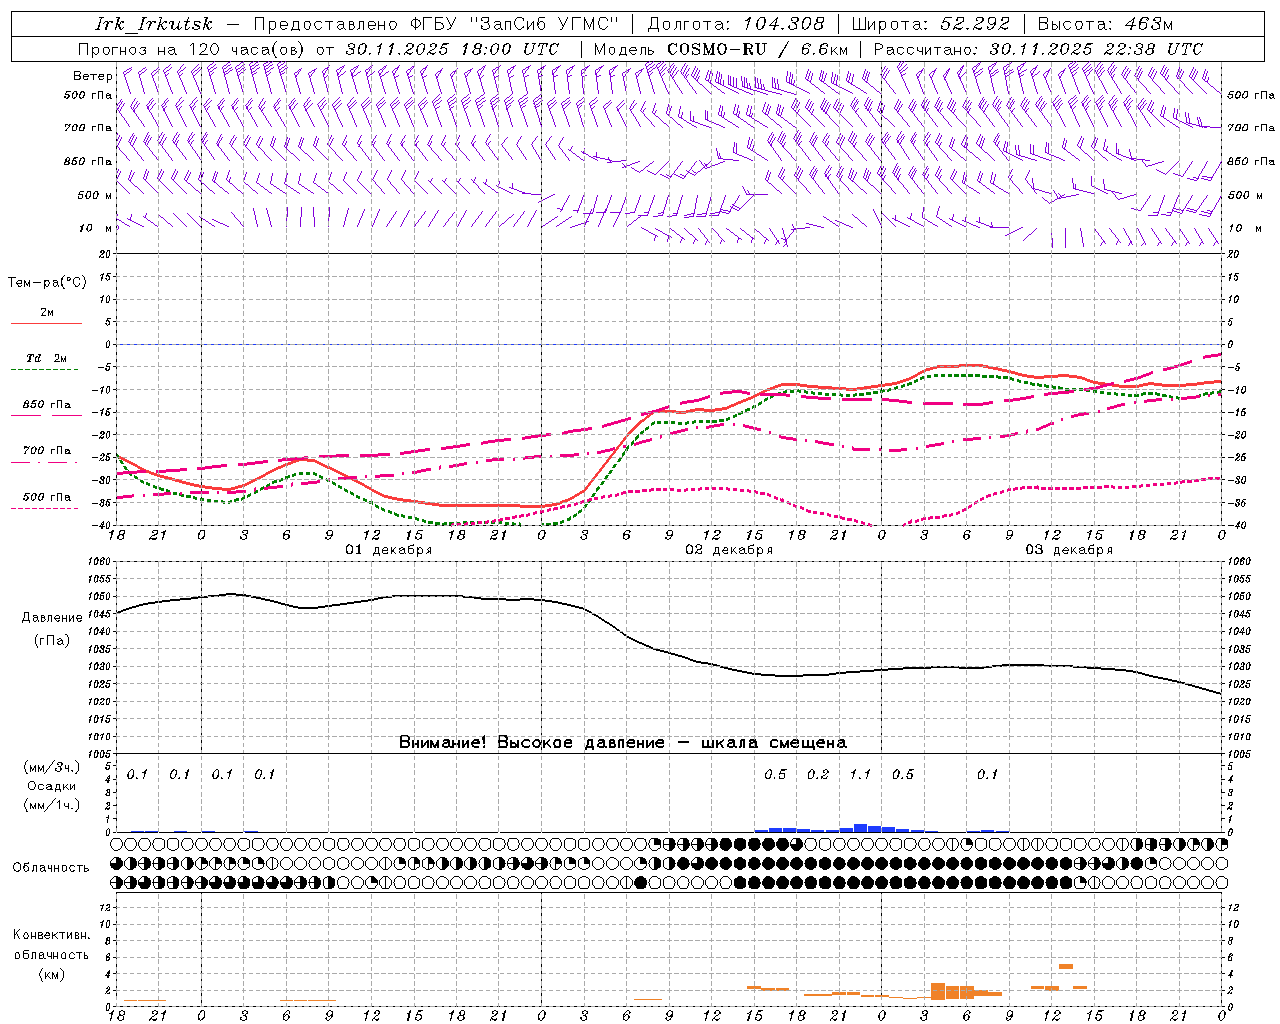1280x1024 pixels.
Task: Click the Irk_Irkutsk station title
Action: coord(153,24)
